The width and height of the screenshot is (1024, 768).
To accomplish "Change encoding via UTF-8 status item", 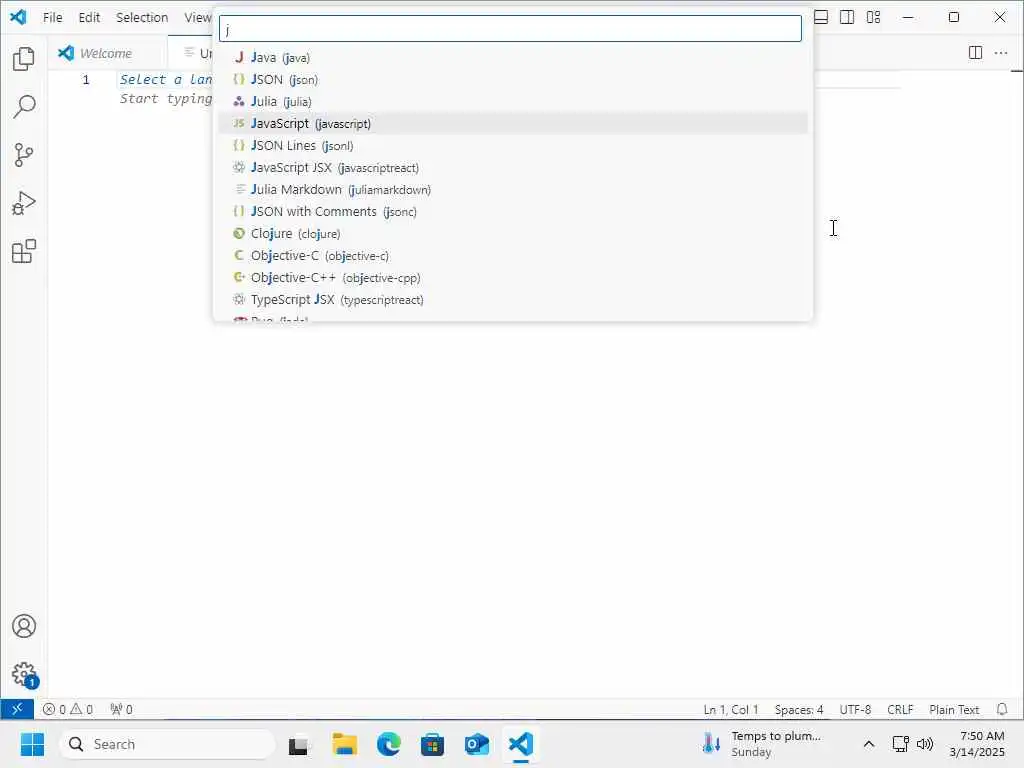I will pyautogui.click(x=855, y=709).
